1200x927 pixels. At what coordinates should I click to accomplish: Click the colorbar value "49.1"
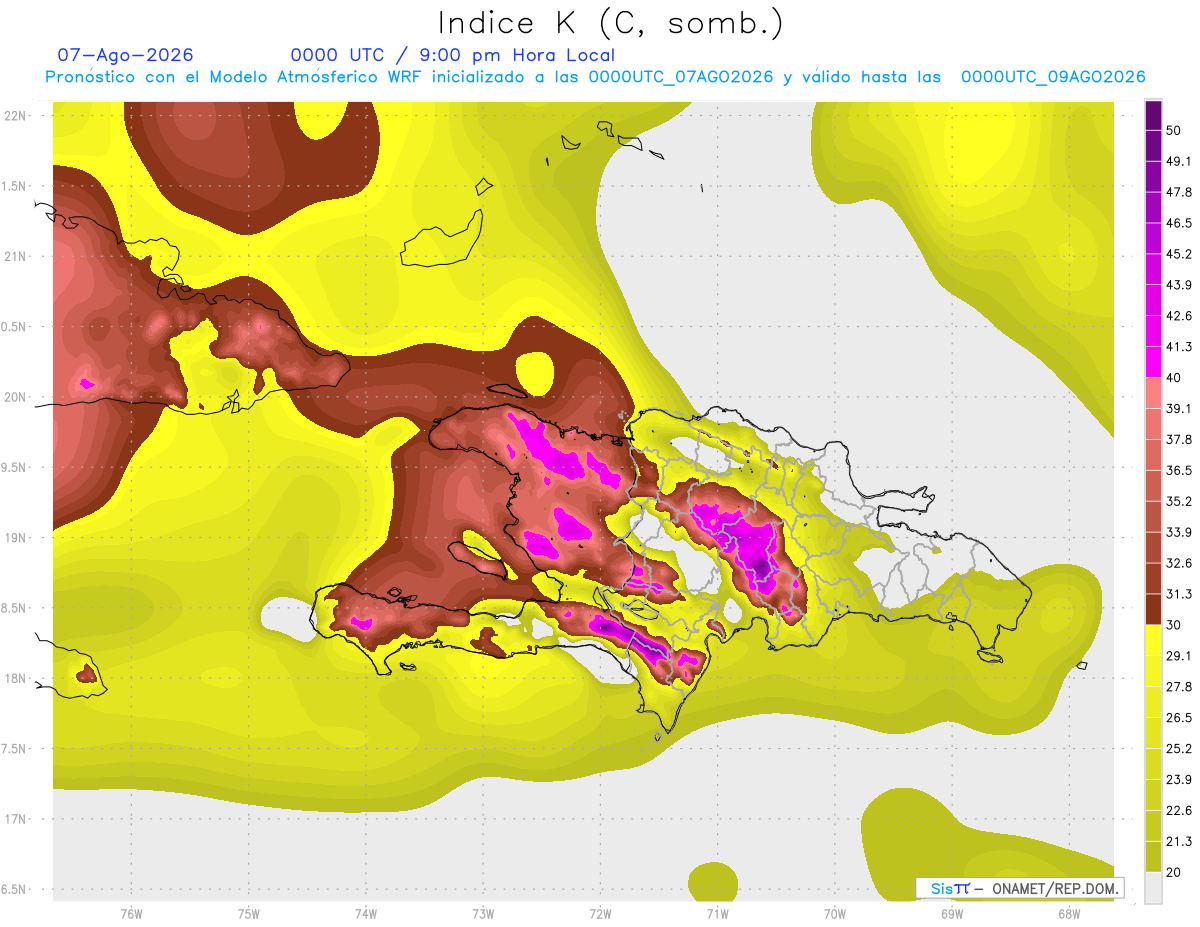(1178, 161)
